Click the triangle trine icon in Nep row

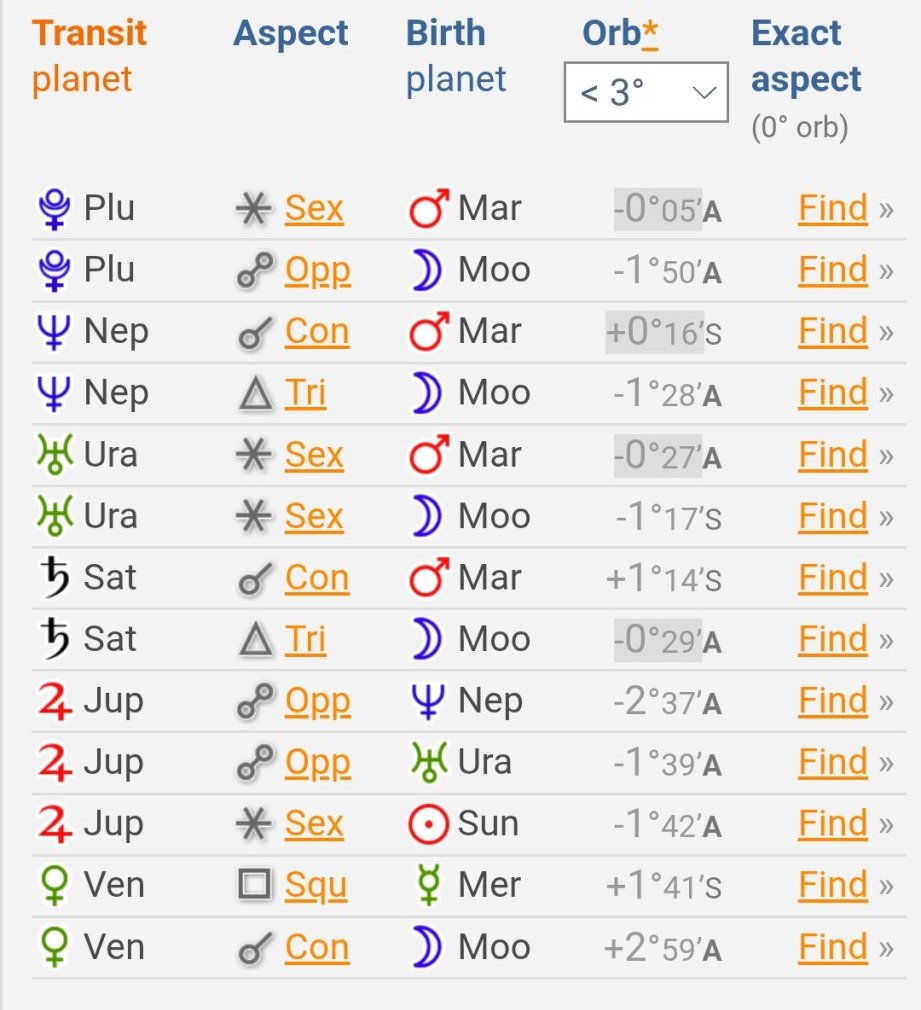pyautogui.click(x=255, y=394)
